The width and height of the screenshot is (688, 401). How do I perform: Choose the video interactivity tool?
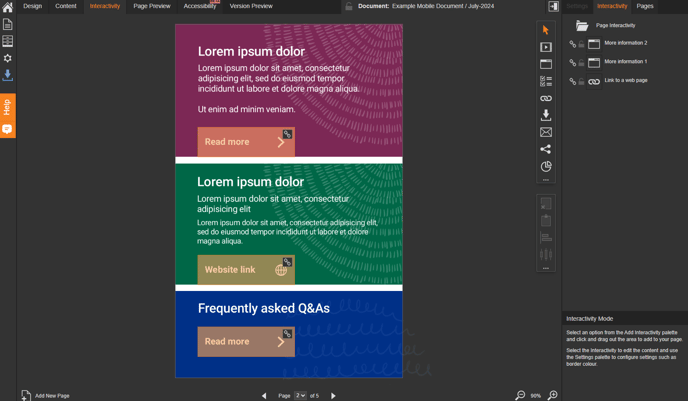click(x=546, y=47)
